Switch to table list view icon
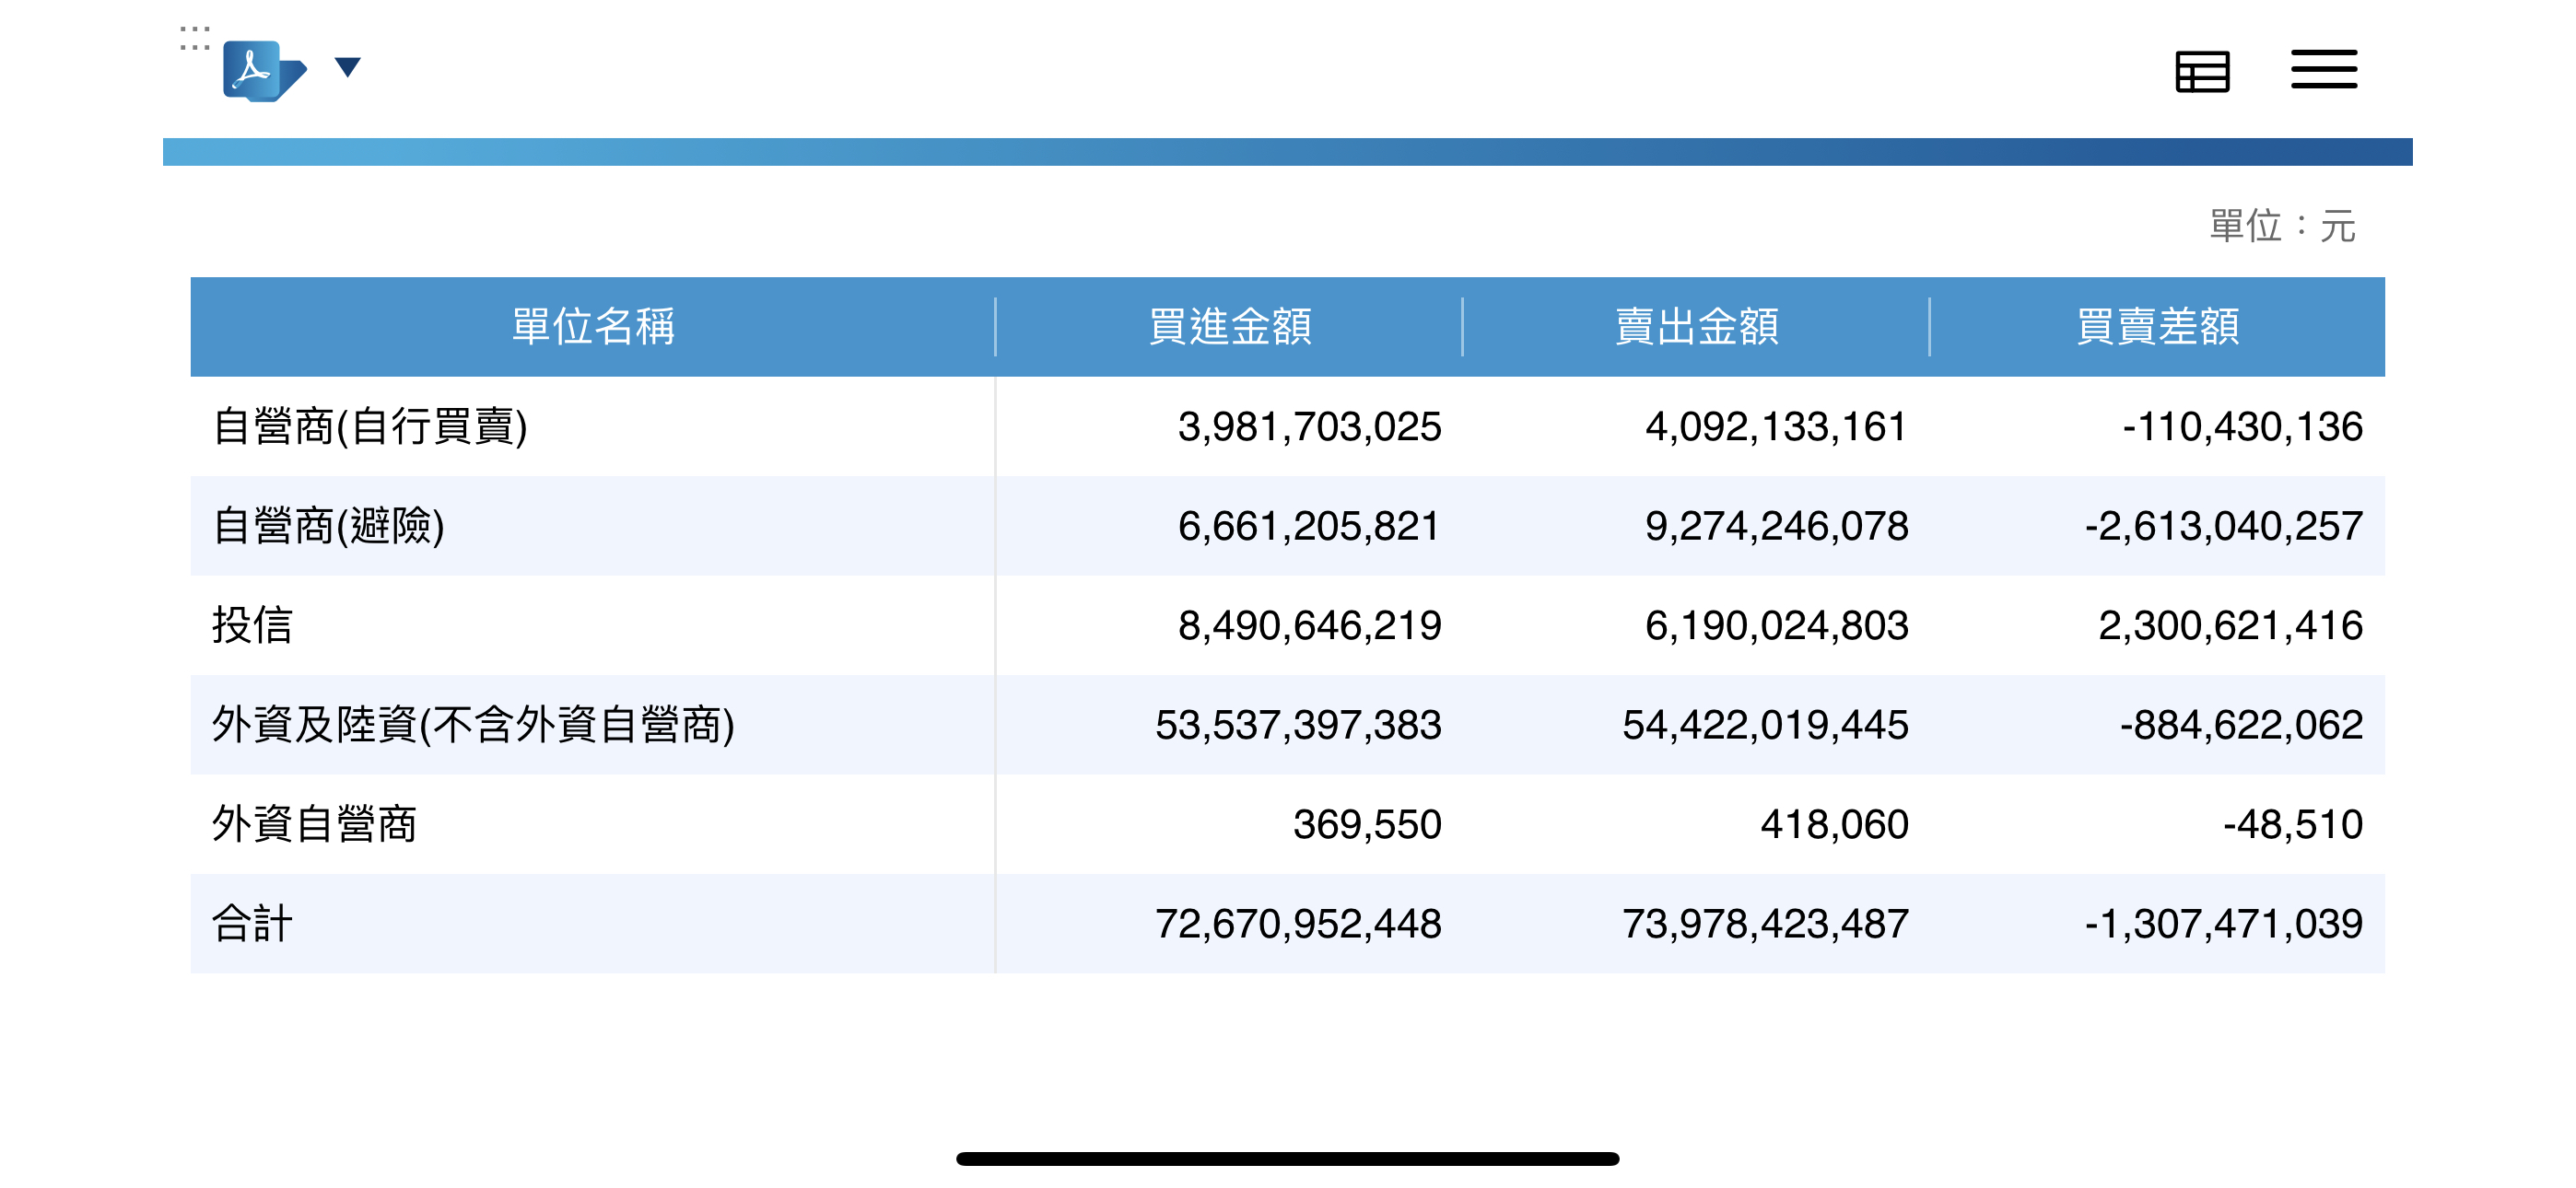 click(2202, 72)
